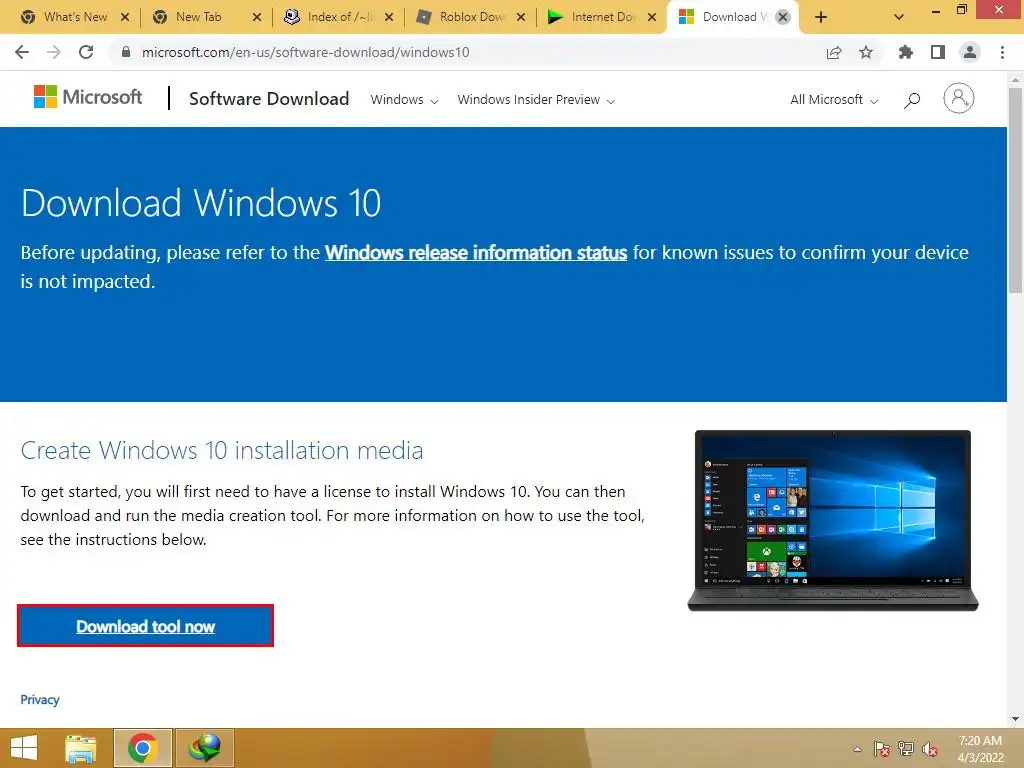Reload the current page
Viewport: 1024px width, 768px height.
(x=86, y=52)
